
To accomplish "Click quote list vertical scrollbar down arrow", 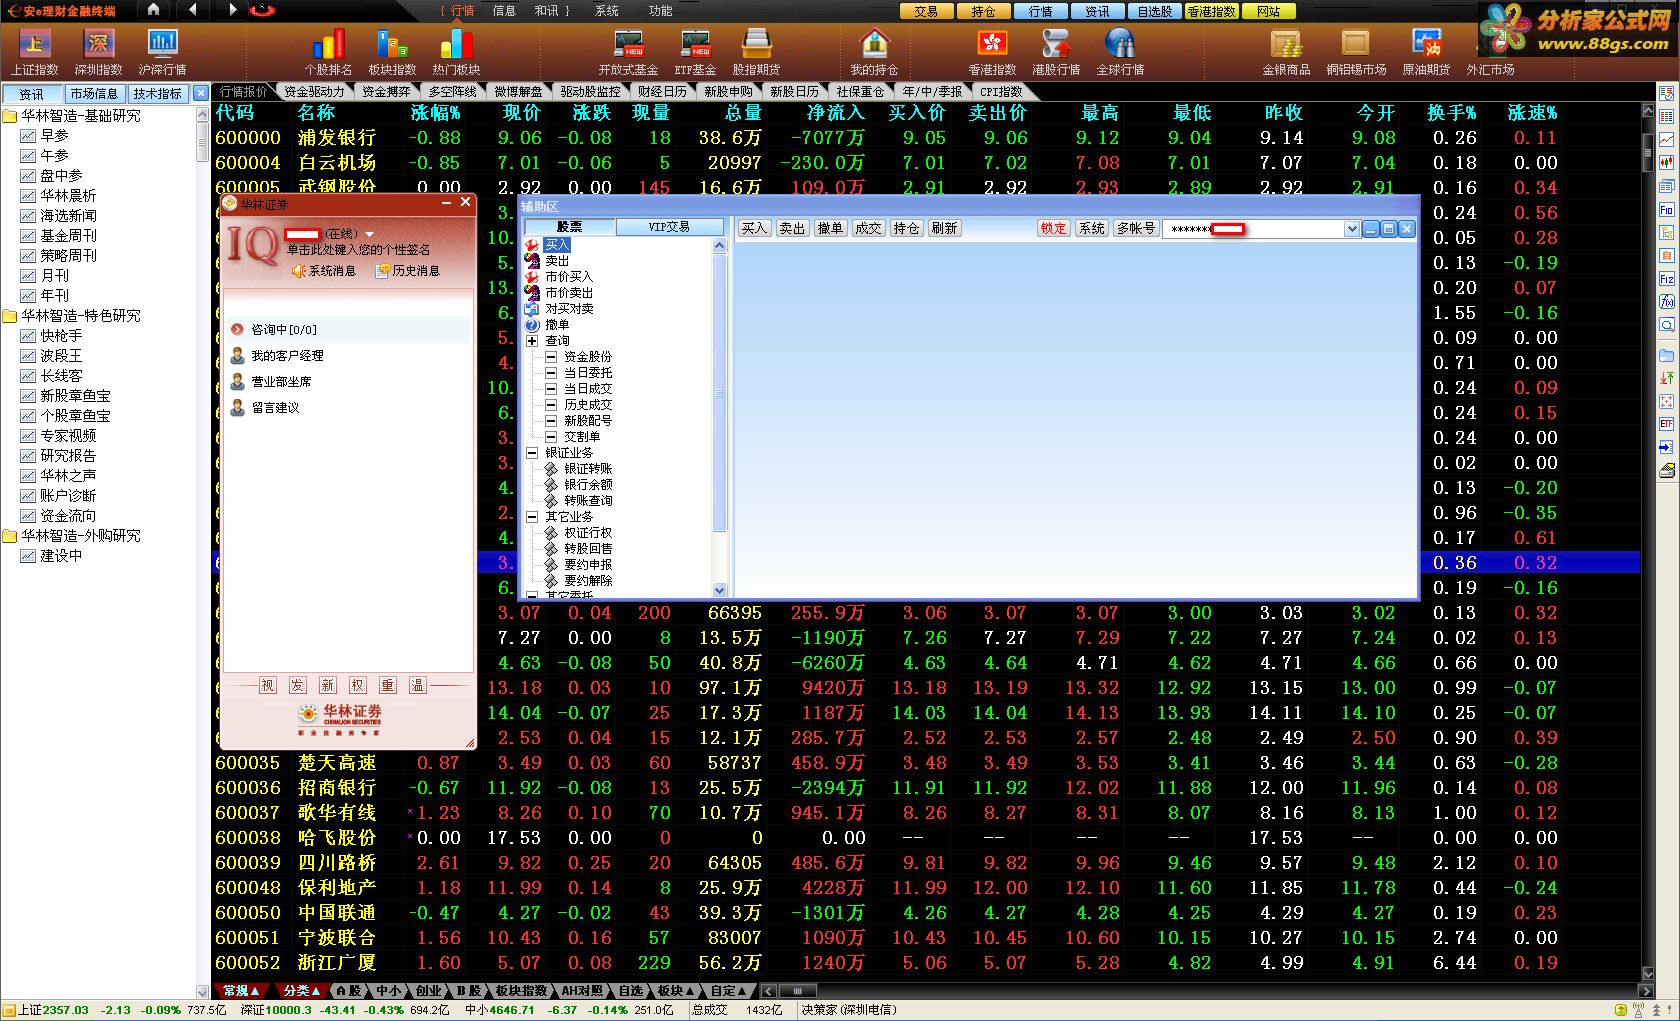I will click(1648, 973).
